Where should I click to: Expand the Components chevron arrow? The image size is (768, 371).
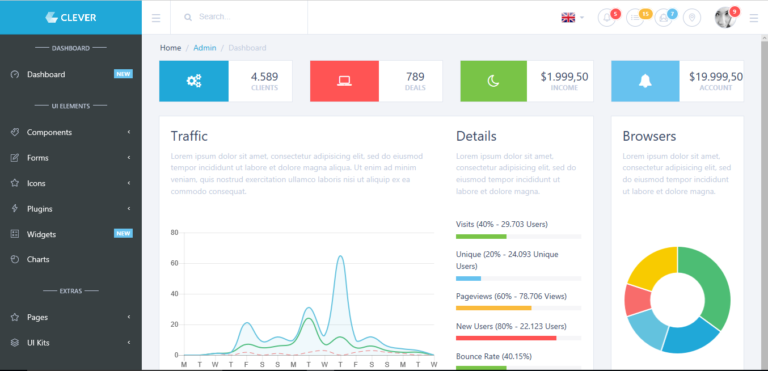129,132
